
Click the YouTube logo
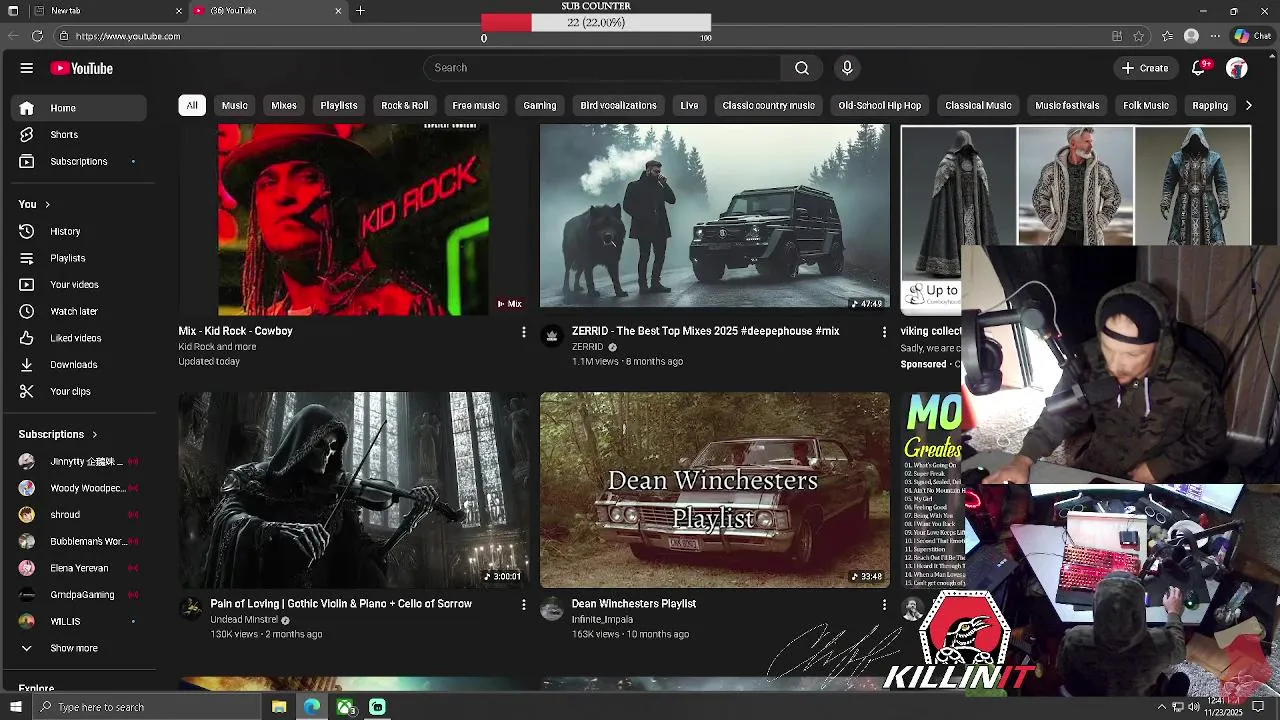[82, 68]
